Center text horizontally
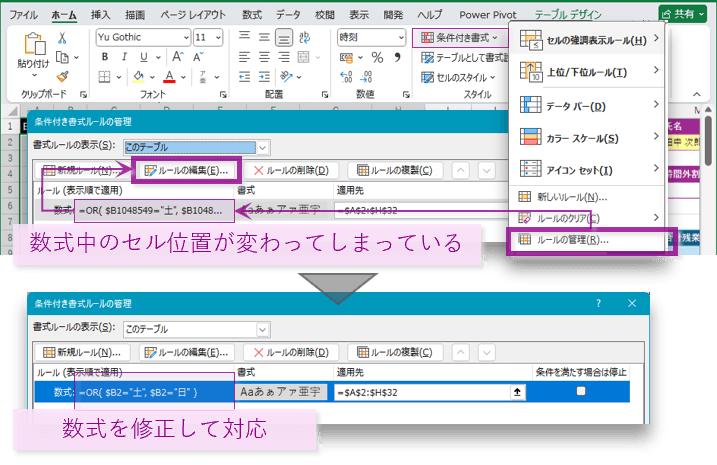Viewport: 717px width, 465px height. (264, 57)
